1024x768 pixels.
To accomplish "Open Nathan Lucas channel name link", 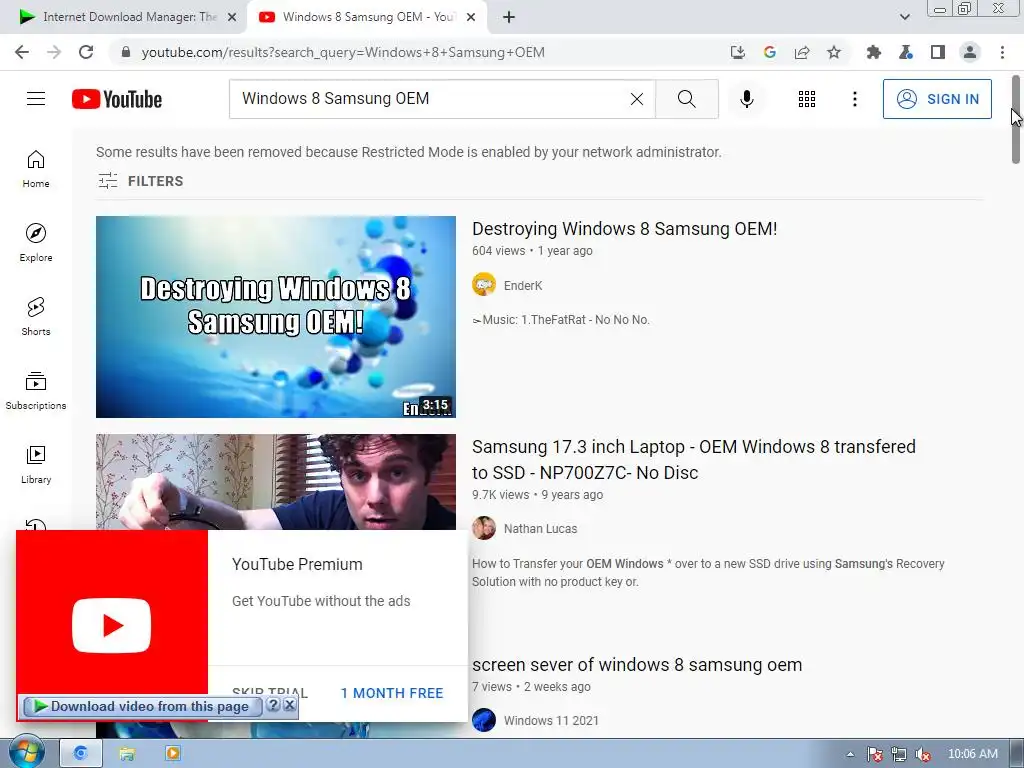I will (541, 528).
